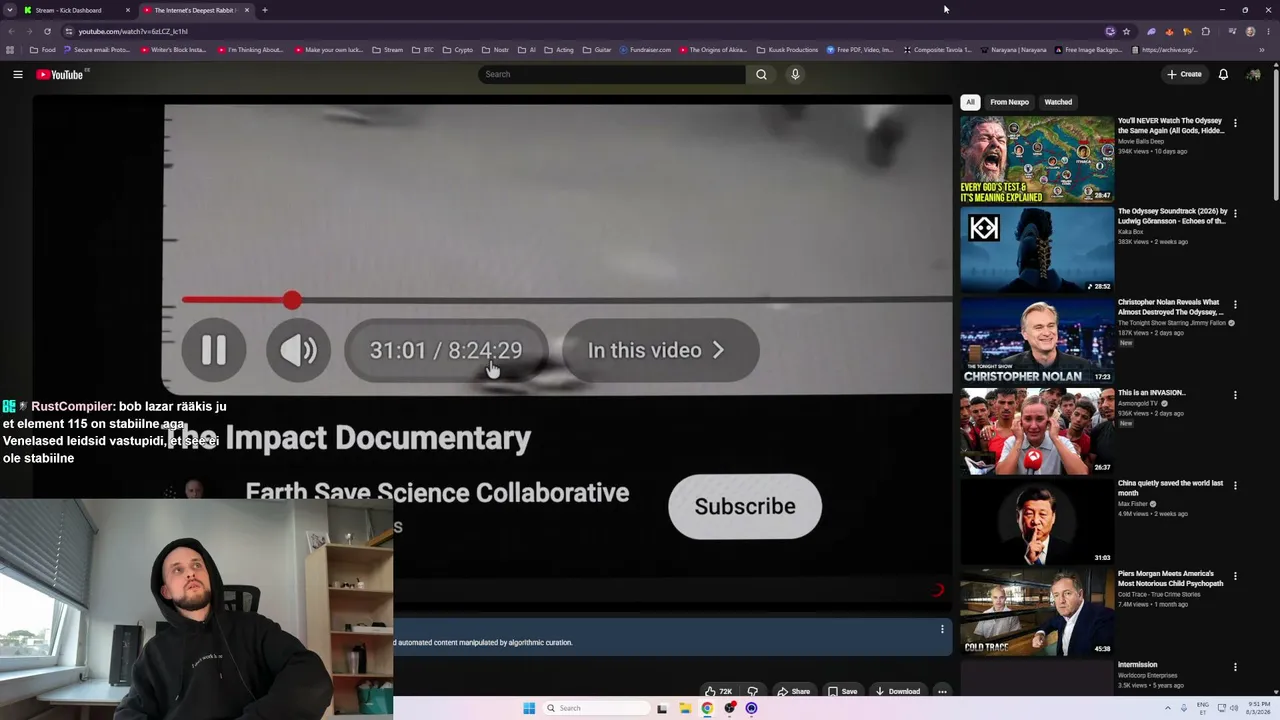The height and width of the screenshot is (720, 1280).
Task: Open the CHRISTOPHER NOLAN Tonight Show thumbnail
Action: [1037, 341]
